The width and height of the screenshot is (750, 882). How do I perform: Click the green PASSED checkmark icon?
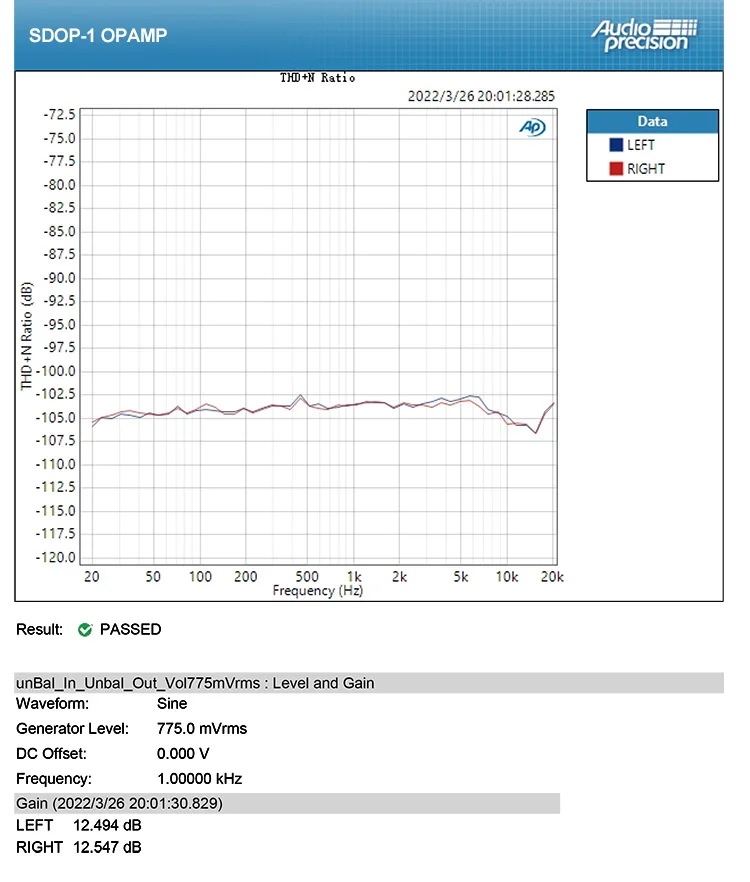[x=85, y=630]
